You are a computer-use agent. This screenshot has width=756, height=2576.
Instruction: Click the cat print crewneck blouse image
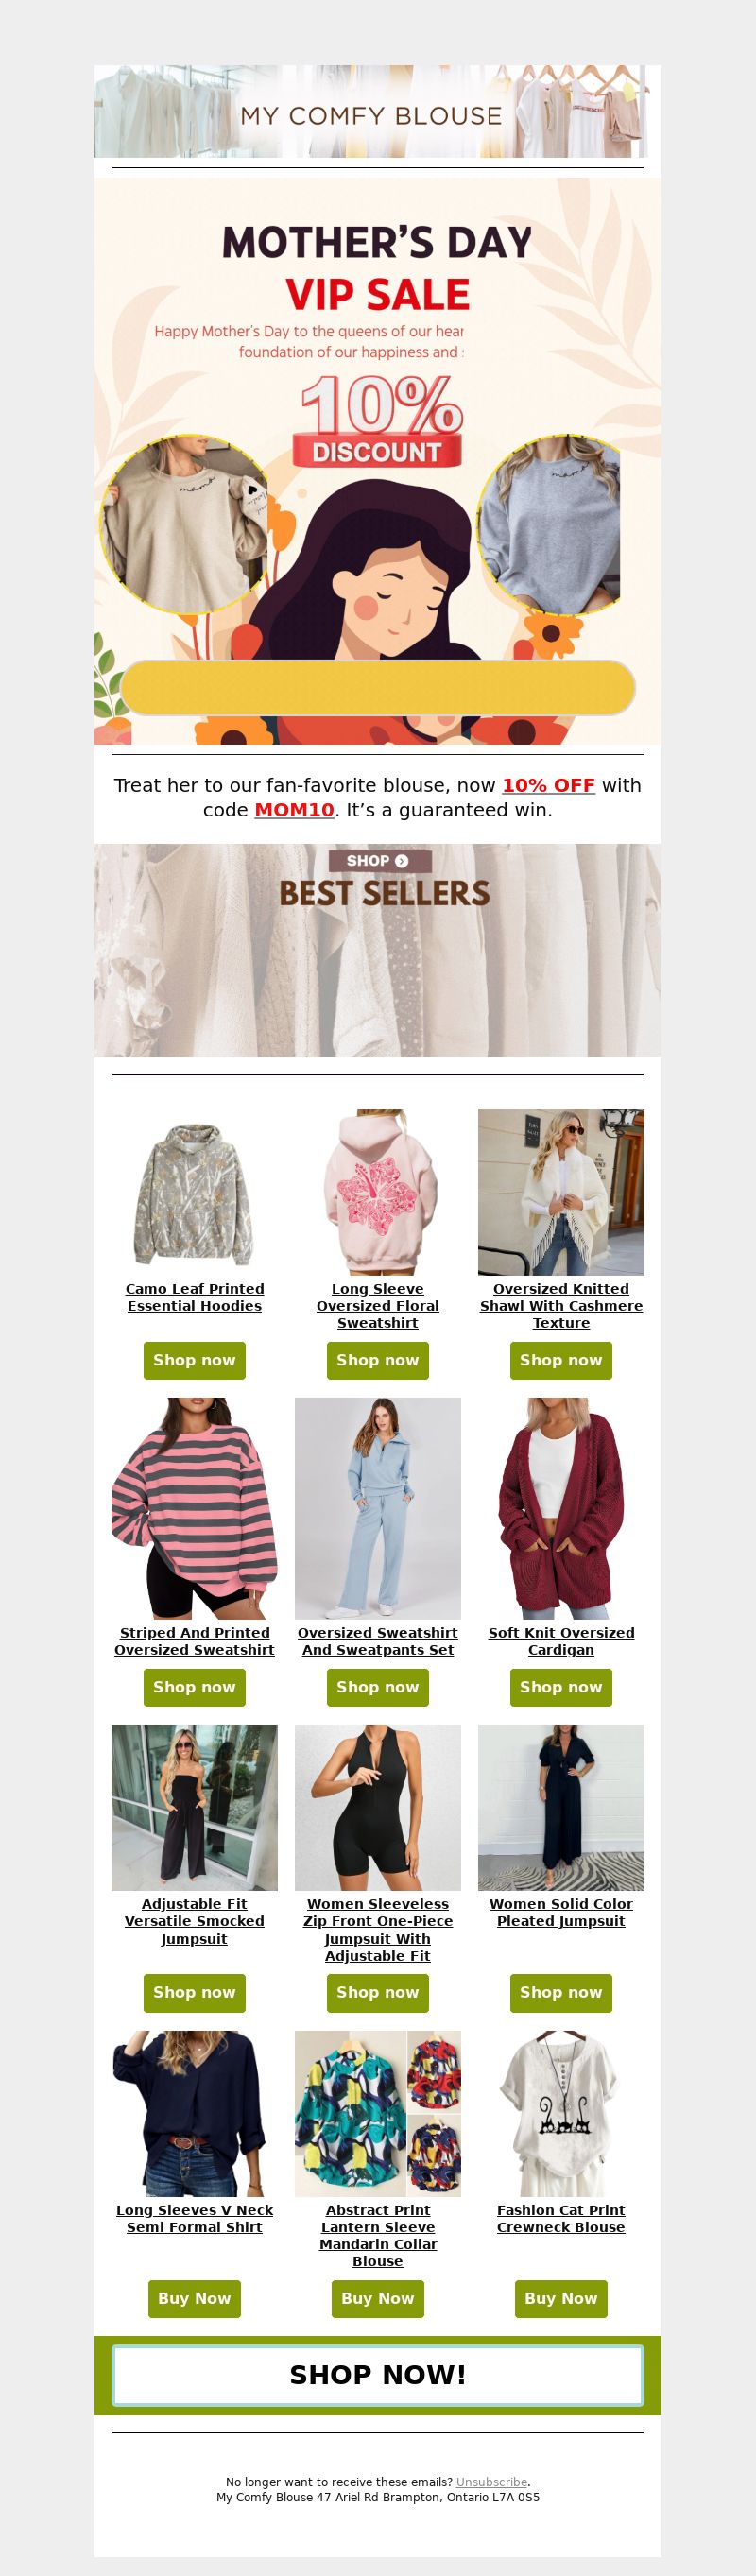(x=561, y=2113)
